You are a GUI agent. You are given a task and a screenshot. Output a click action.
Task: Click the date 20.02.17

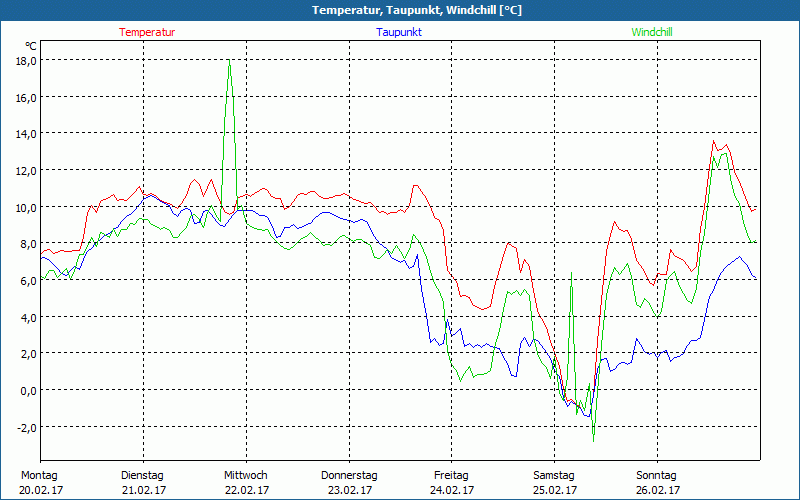tap(41, 490)
